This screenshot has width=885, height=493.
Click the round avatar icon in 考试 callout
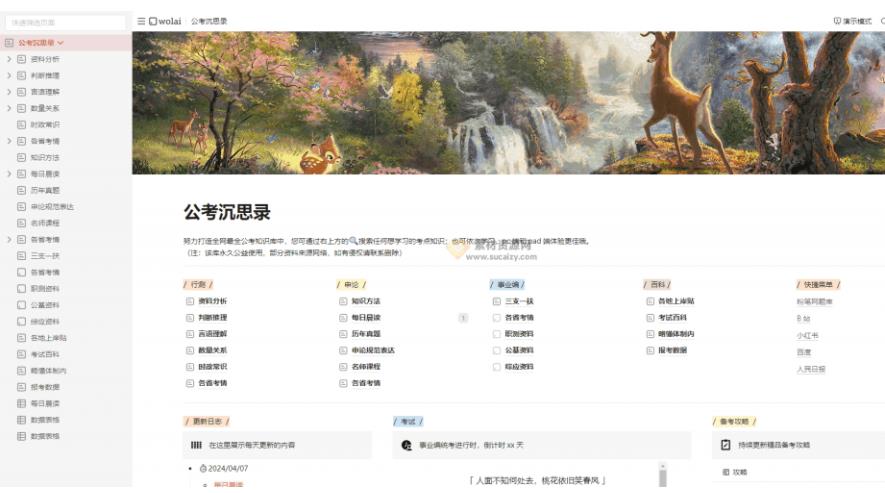(406, 446)
